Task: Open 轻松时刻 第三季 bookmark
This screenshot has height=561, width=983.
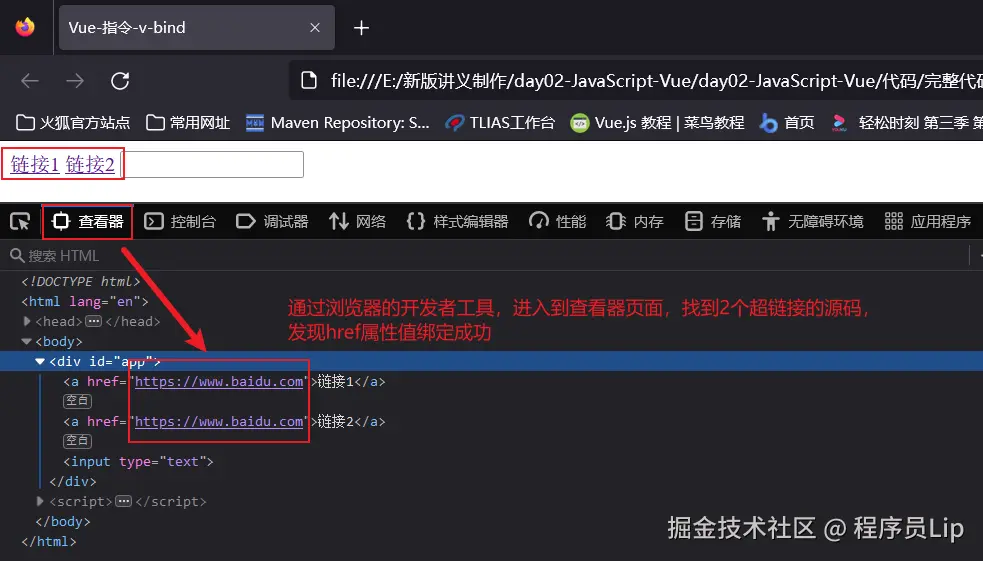Action: pos(907,122)
